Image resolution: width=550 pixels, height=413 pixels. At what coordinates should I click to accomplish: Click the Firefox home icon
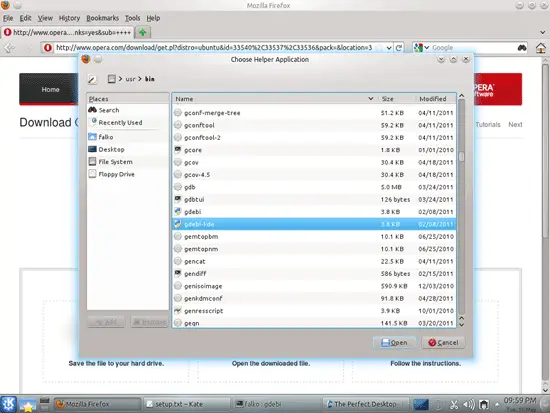(x=541, y=48)
